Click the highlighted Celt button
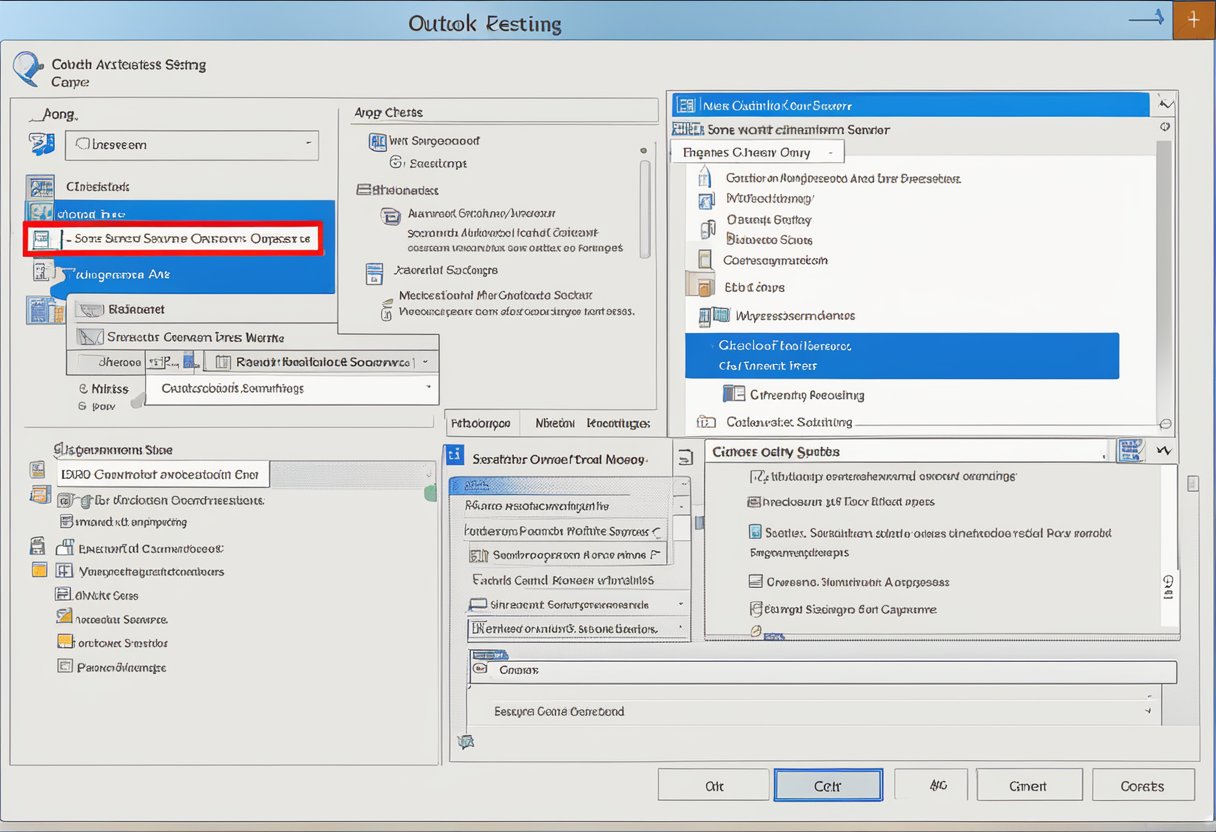The image size is (1216, 832). [828, 786]
